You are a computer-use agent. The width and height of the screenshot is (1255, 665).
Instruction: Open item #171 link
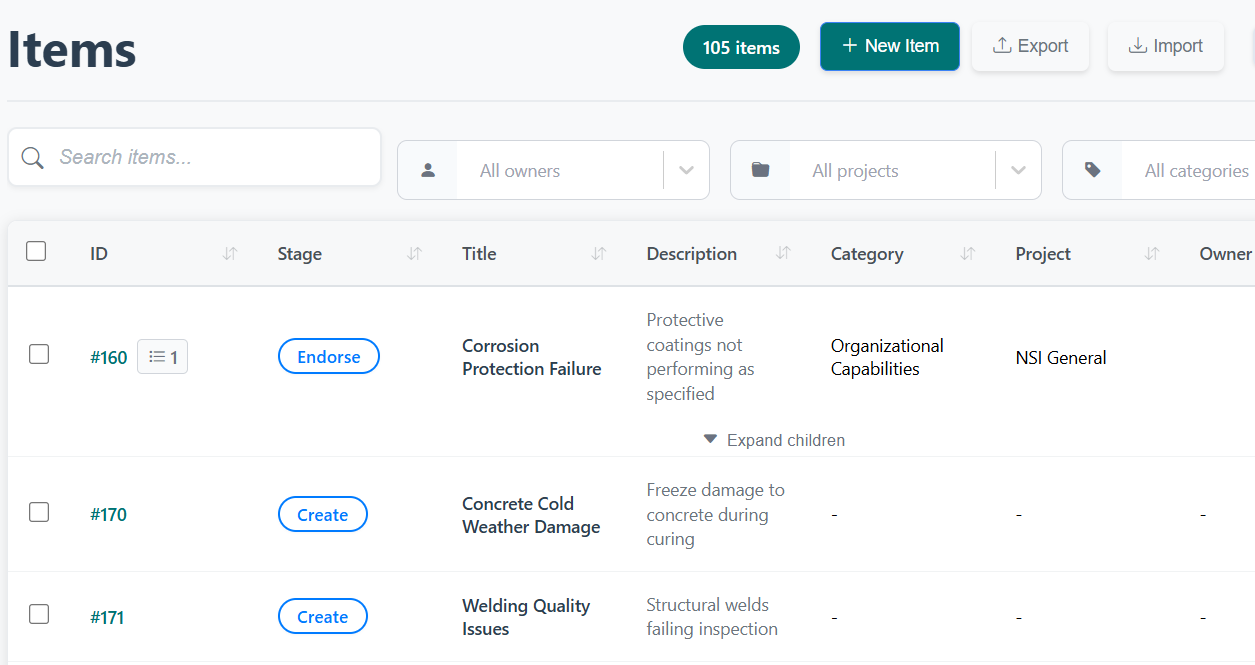(x=107, y=617)
